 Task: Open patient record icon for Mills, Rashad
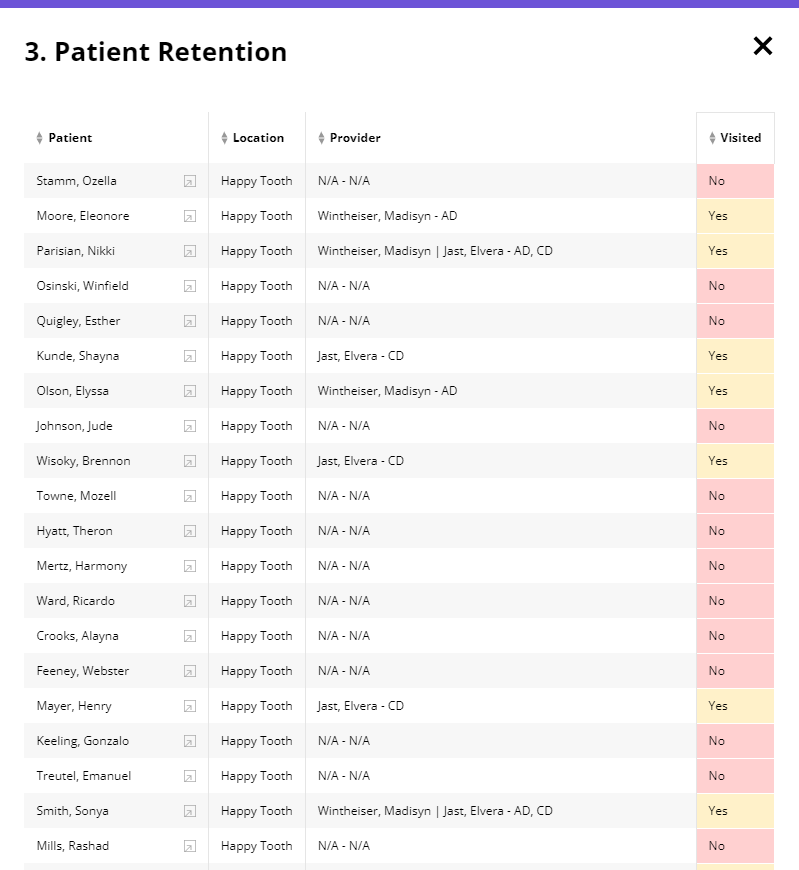(190, 846)
